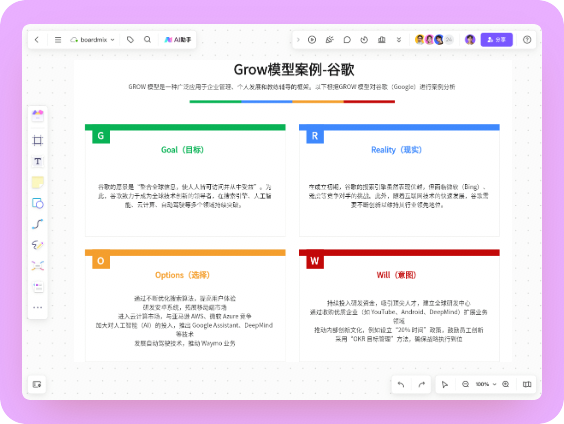Viewport: 564px width, 424px height.
Task: Zoom out with the minus magnifier
Action: pyautogui.click(x=465, y=384)
